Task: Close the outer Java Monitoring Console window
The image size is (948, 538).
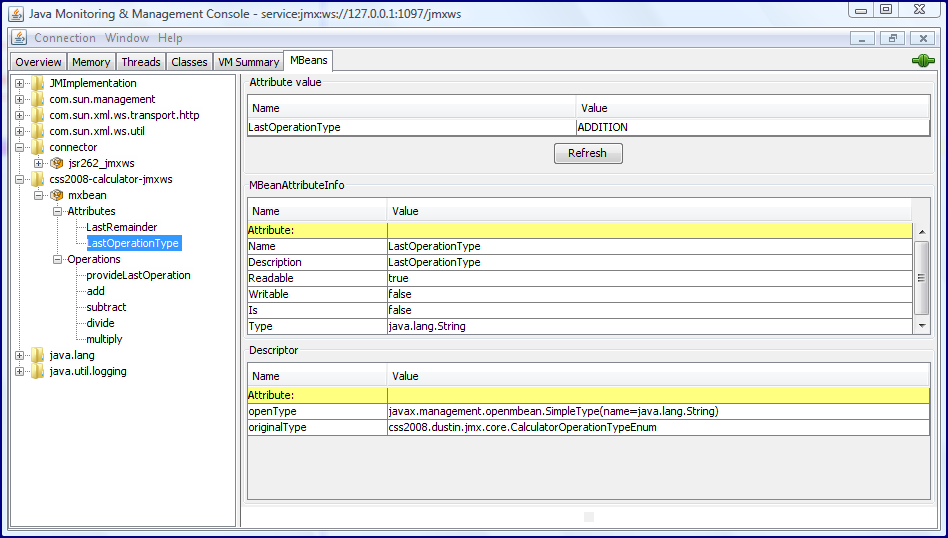Action: coord(919,9)
